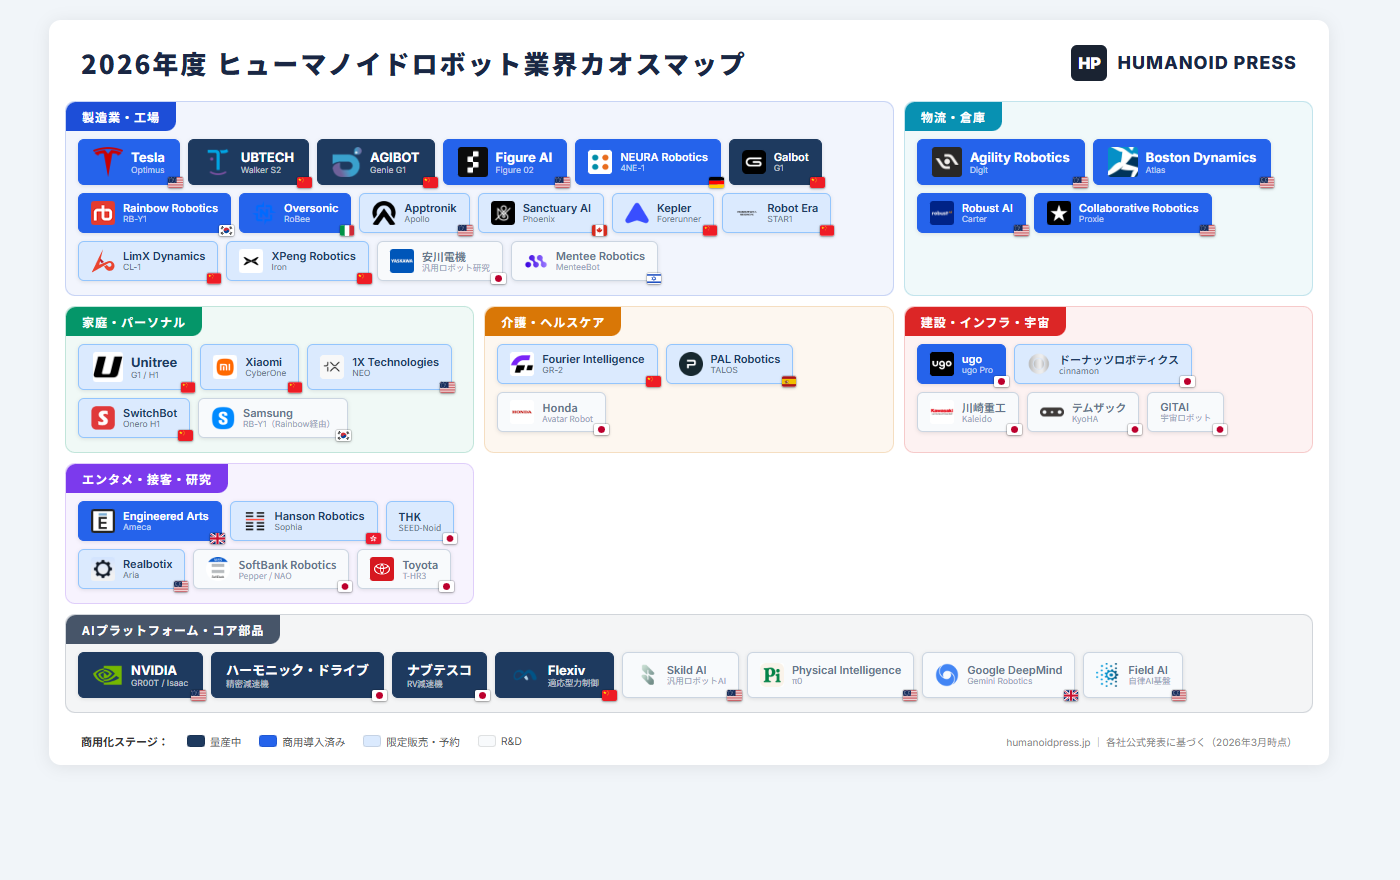Click the Figure AI logo icon
Viewport: 1400px width, 880px height.
click(x=471, y=162)
